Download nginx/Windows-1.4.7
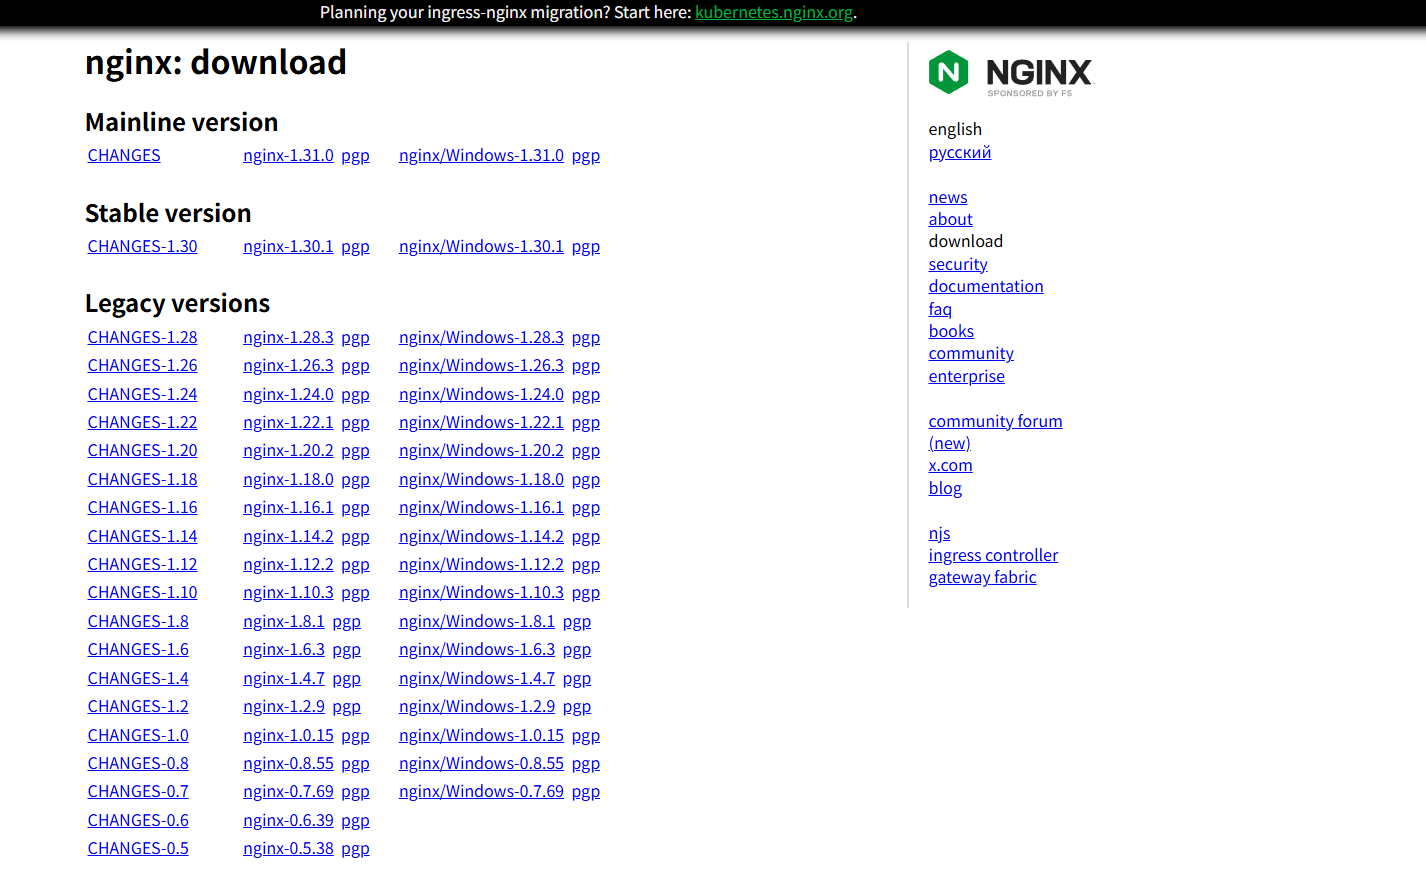Image resolution: width=1426 pixels, height=889 pixels. 477,678
